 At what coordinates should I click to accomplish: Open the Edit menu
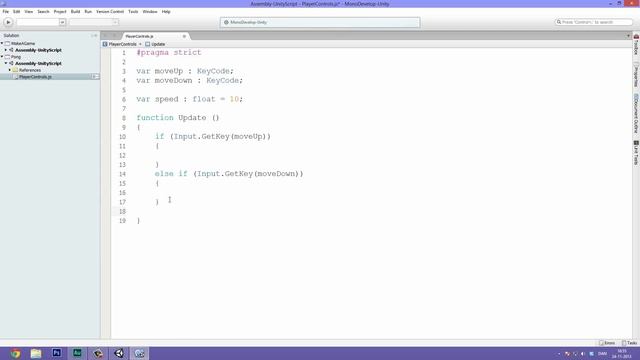pos(17,12)
